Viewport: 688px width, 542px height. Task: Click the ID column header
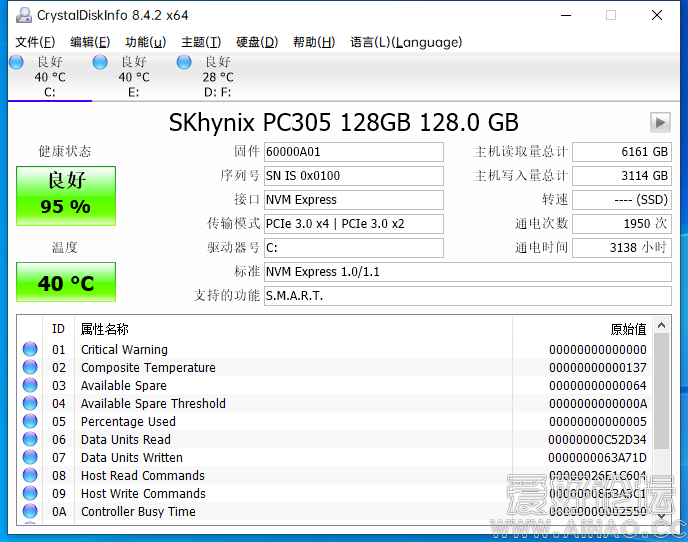pos(58,329)
